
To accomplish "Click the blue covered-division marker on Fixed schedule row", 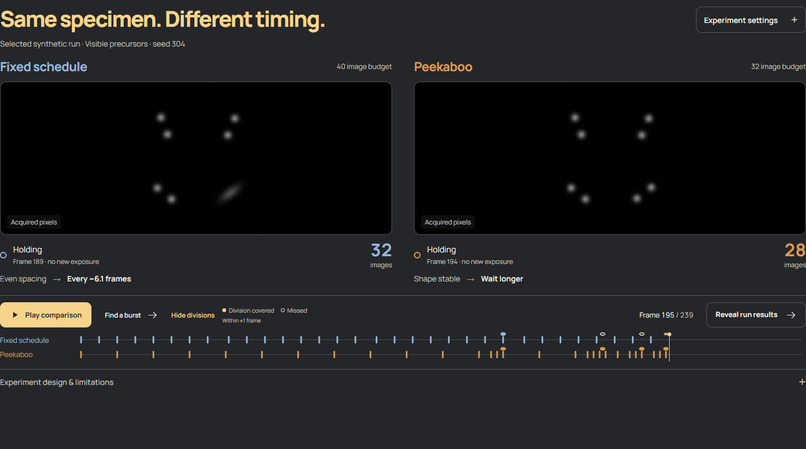I will click(x=503, y=335).
